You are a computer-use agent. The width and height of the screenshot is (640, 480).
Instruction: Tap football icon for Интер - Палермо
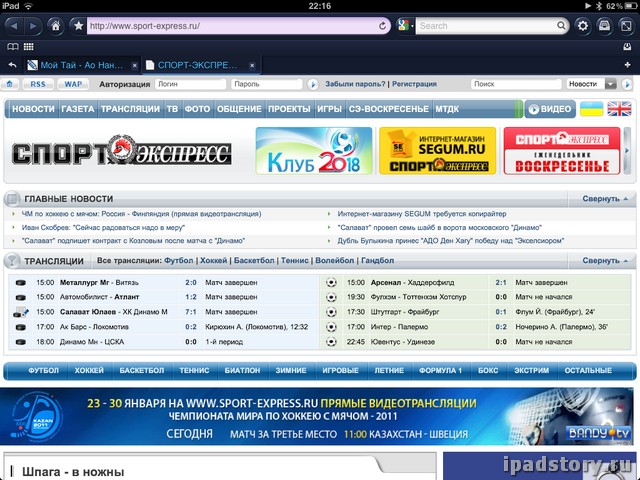331,327
